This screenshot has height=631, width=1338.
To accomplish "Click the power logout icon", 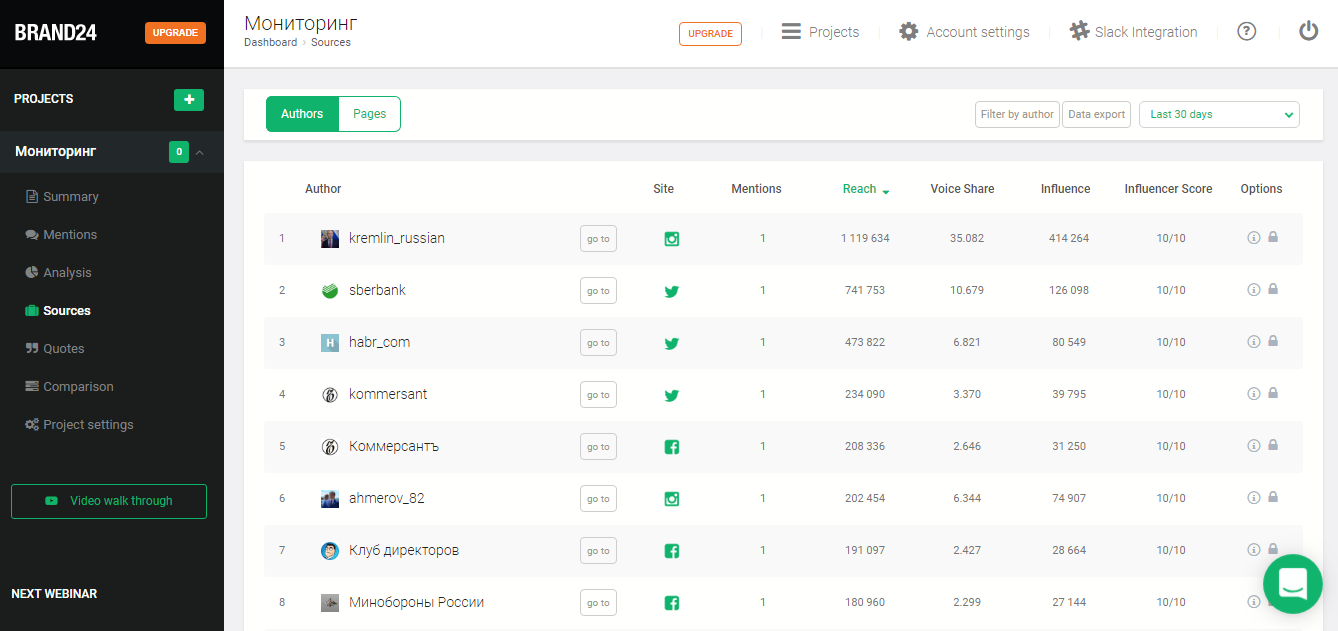I will (x=1308, y=32).
